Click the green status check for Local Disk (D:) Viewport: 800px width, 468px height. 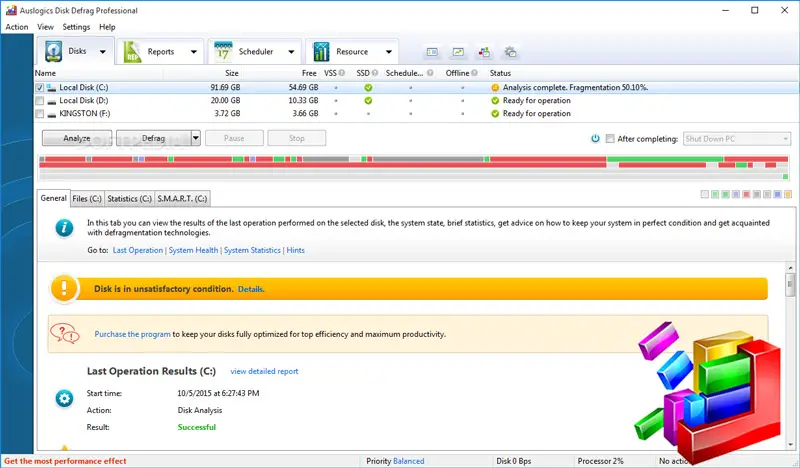(x=495, y=101)
